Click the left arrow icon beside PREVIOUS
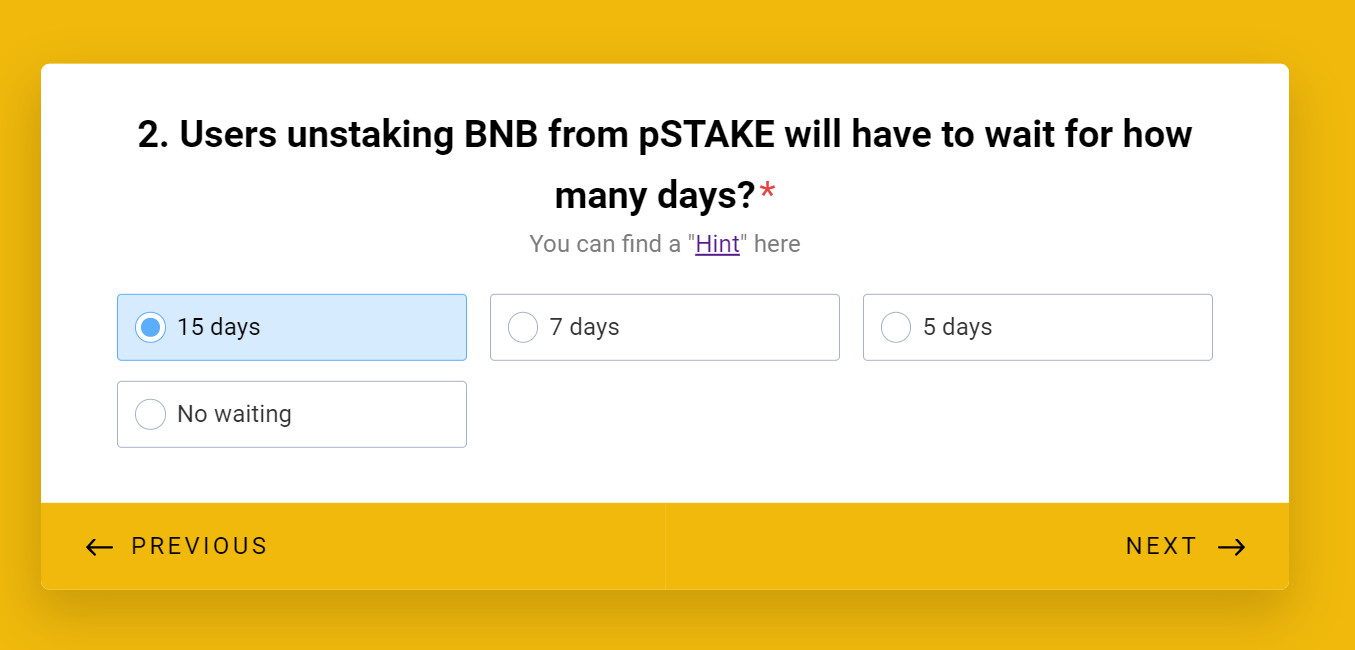 [99, 547]
